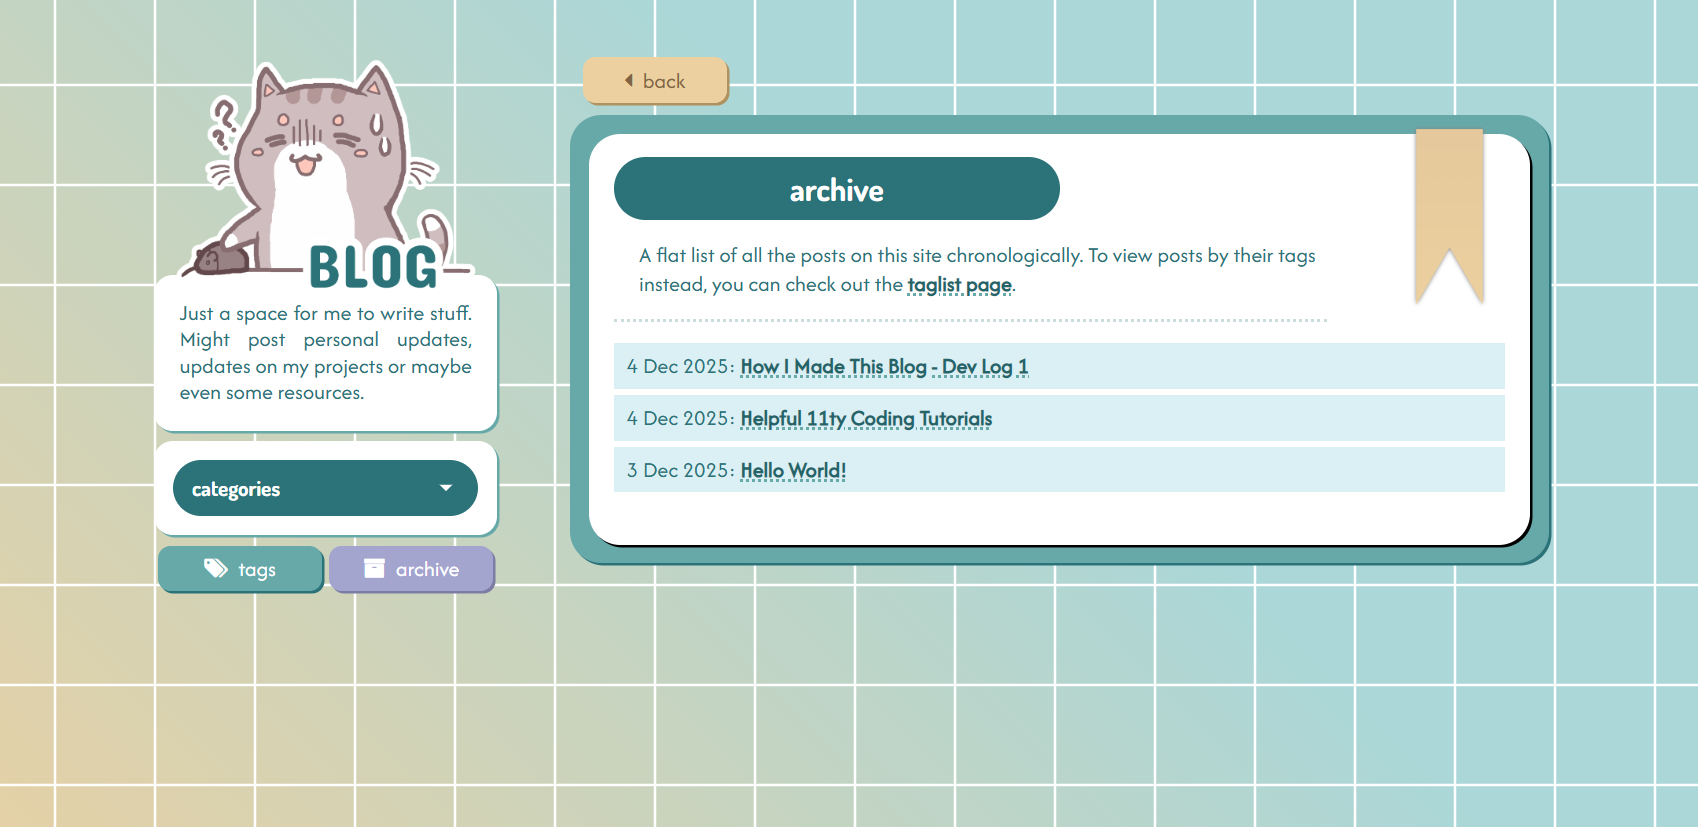The height and width of the screenshot is (827, 1698).
Task: Open 'How I Made This Blog - Dev Log 1'
Action: 884,367
